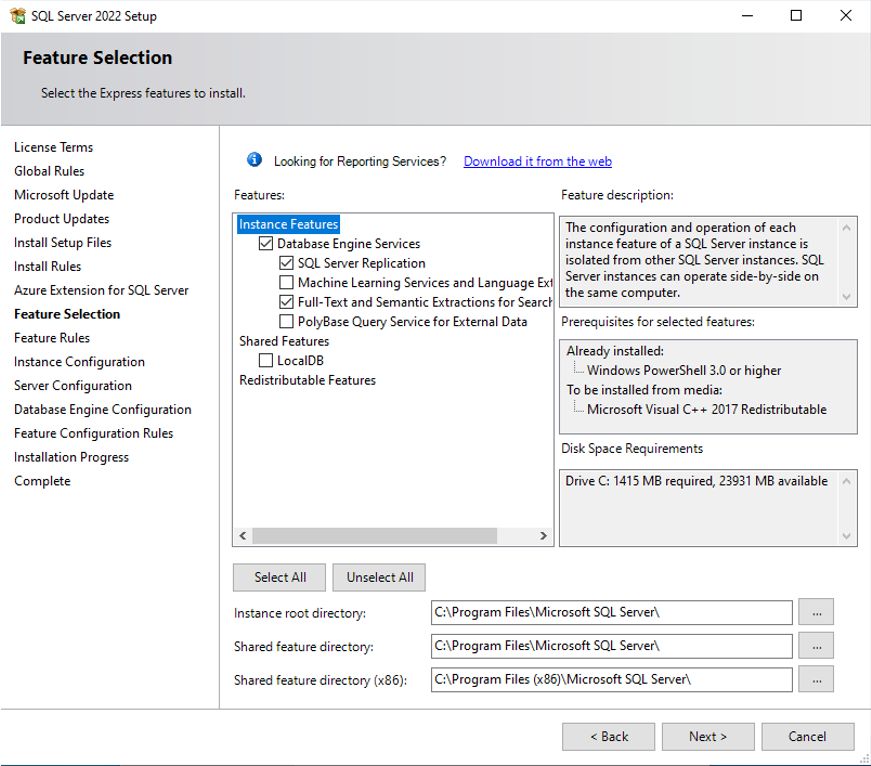871x766 pixels.
Task: Select Redistributable Features tree node
Action: click(x=307, y=380)
